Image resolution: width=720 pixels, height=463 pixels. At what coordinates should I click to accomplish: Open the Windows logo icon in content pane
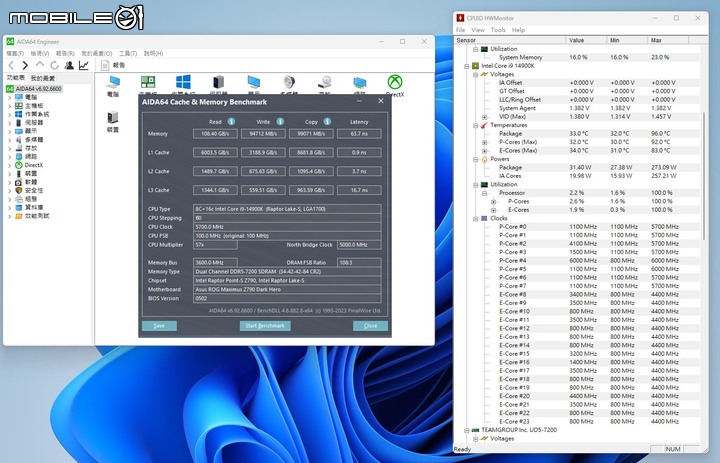(x=183, y=82)
